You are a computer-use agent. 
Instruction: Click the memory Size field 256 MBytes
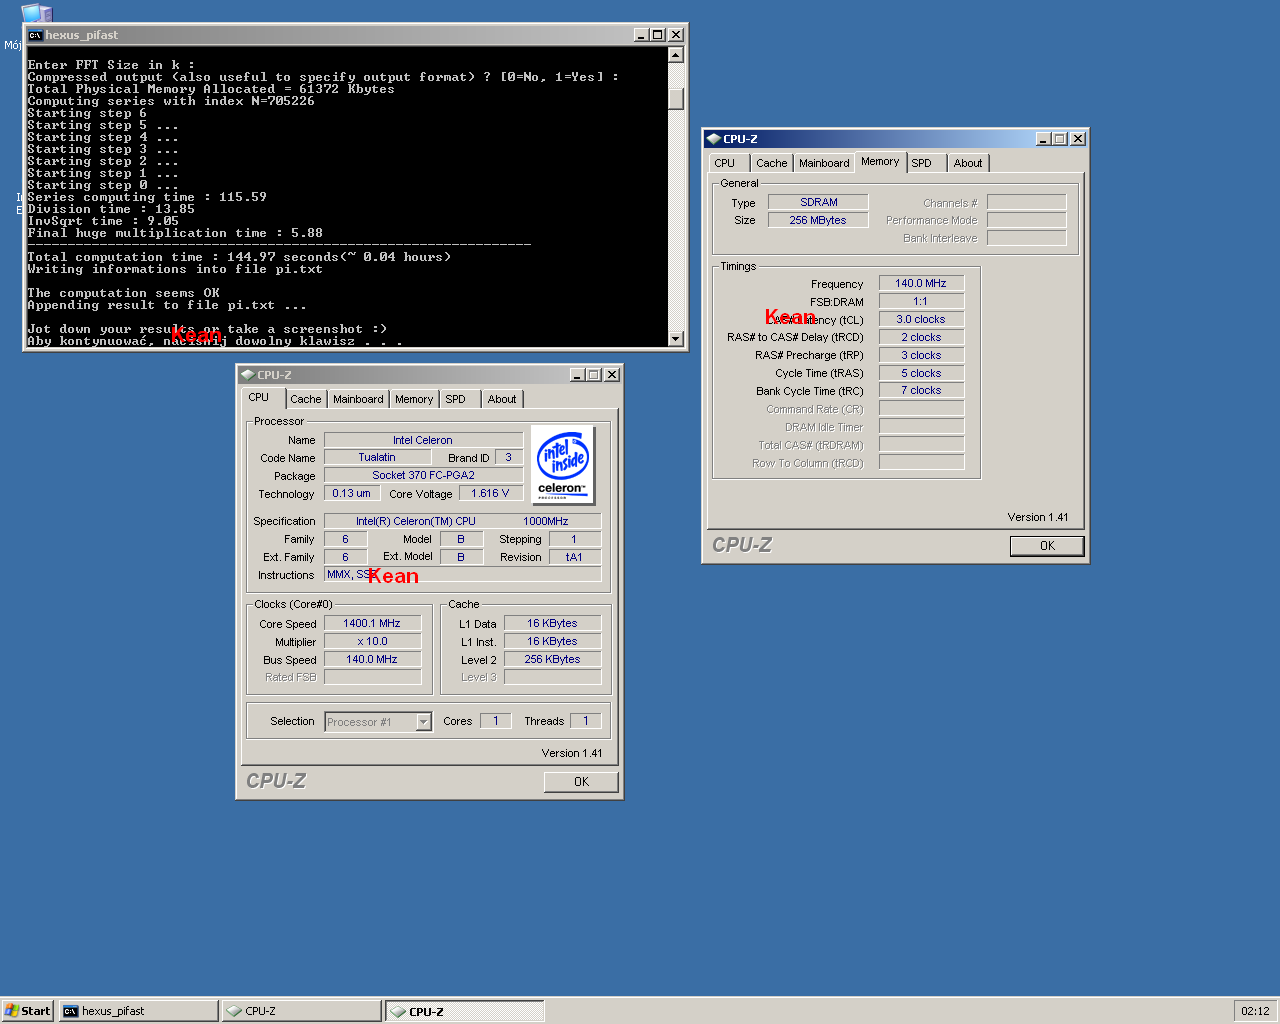818,220
